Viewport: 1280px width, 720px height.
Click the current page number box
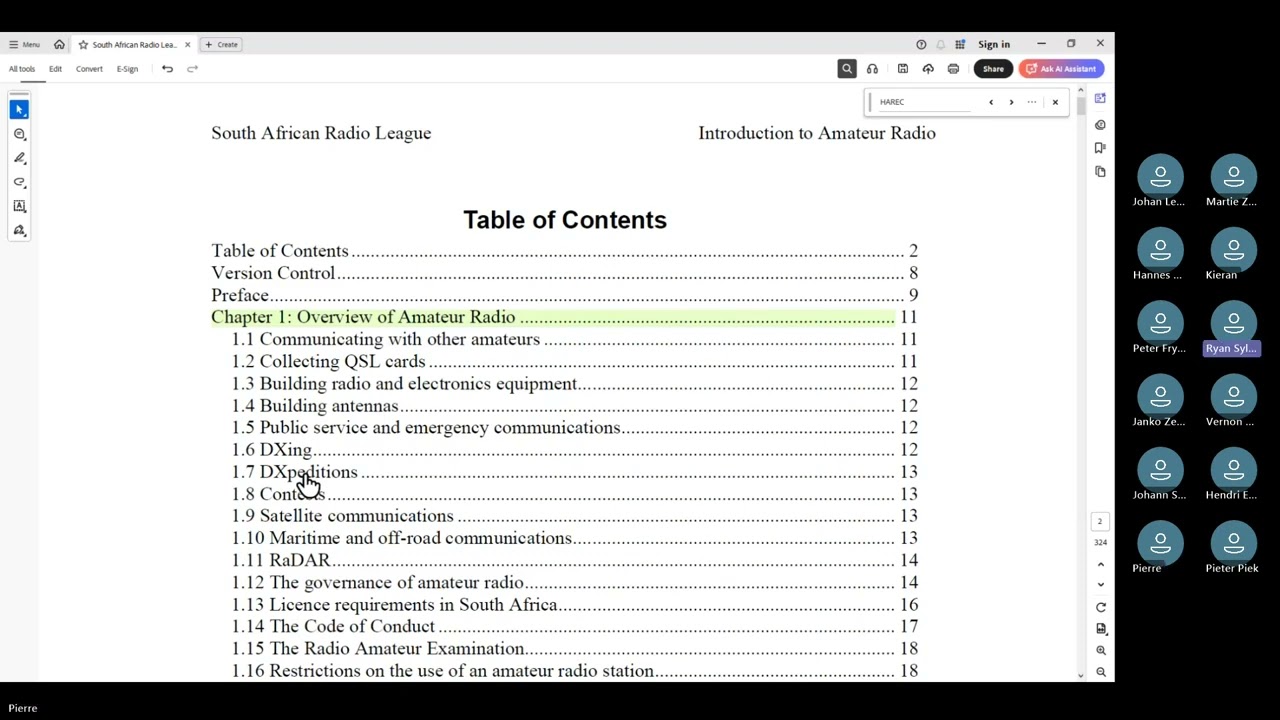coord(1100,521)
